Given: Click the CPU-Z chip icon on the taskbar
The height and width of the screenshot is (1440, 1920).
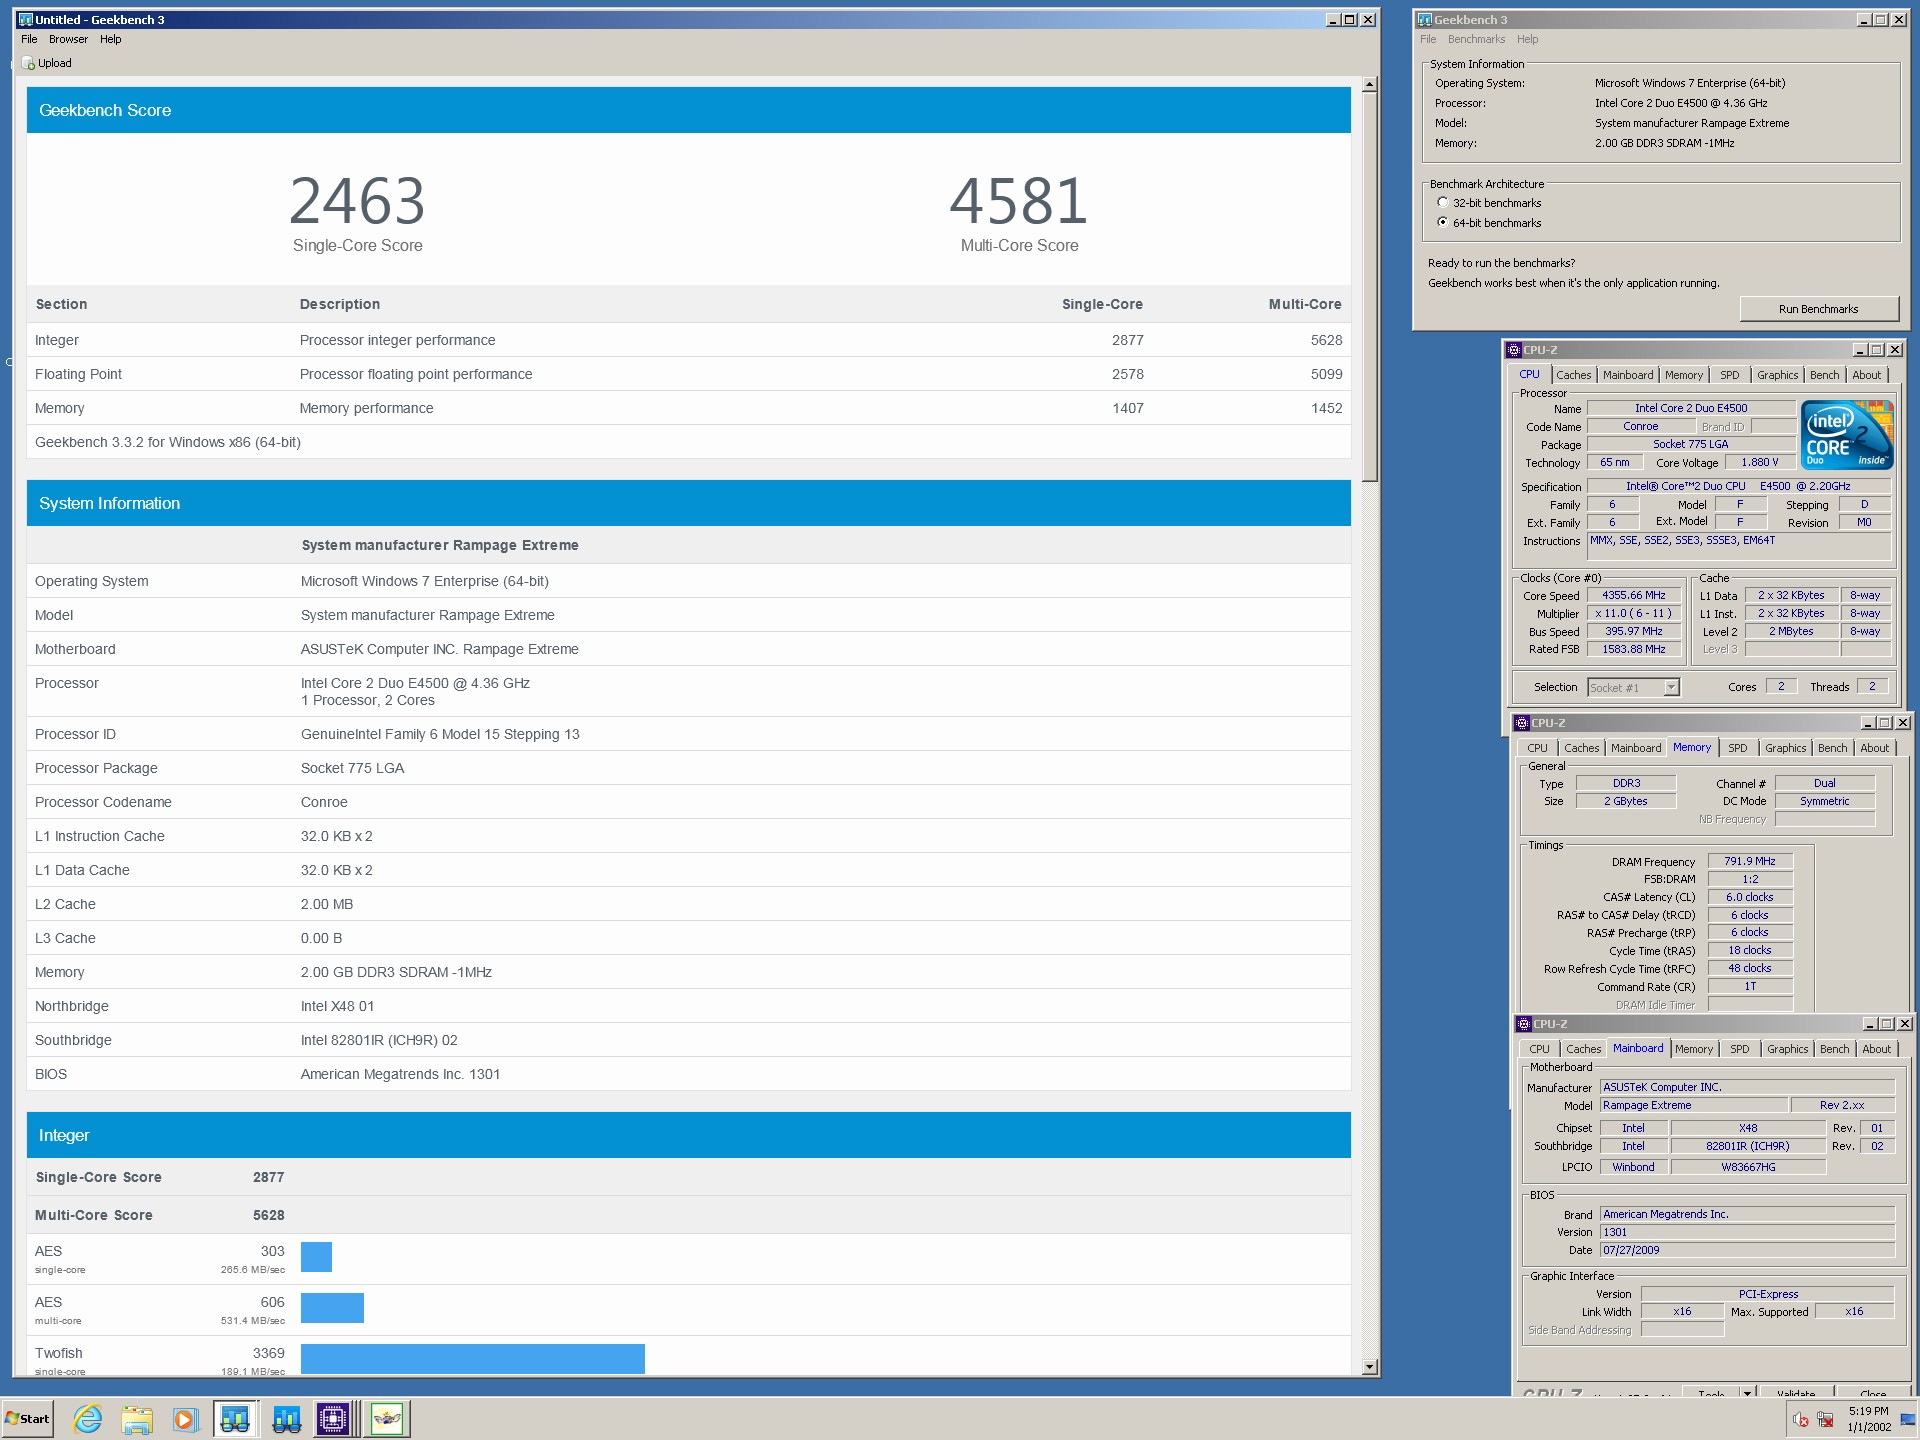Looking at the screenshot, I should (334, 1418).
